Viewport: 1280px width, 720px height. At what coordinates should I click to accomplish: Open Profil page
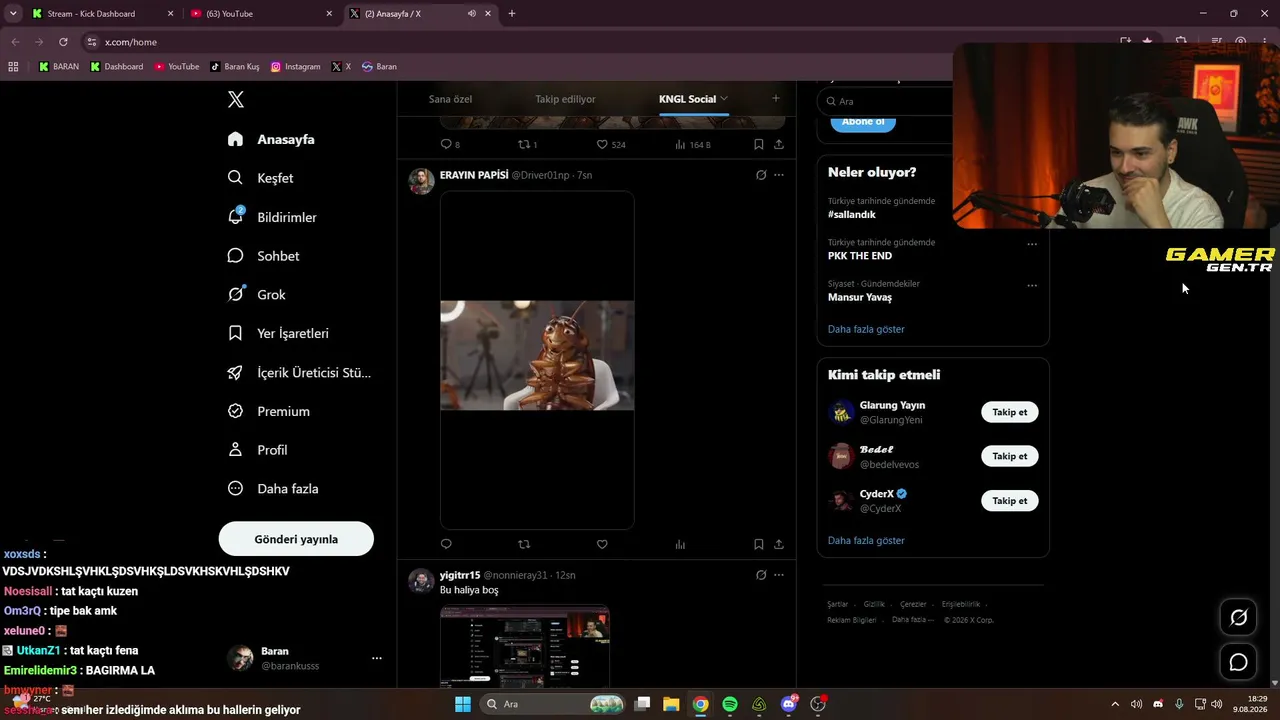[x=257, y=450]
